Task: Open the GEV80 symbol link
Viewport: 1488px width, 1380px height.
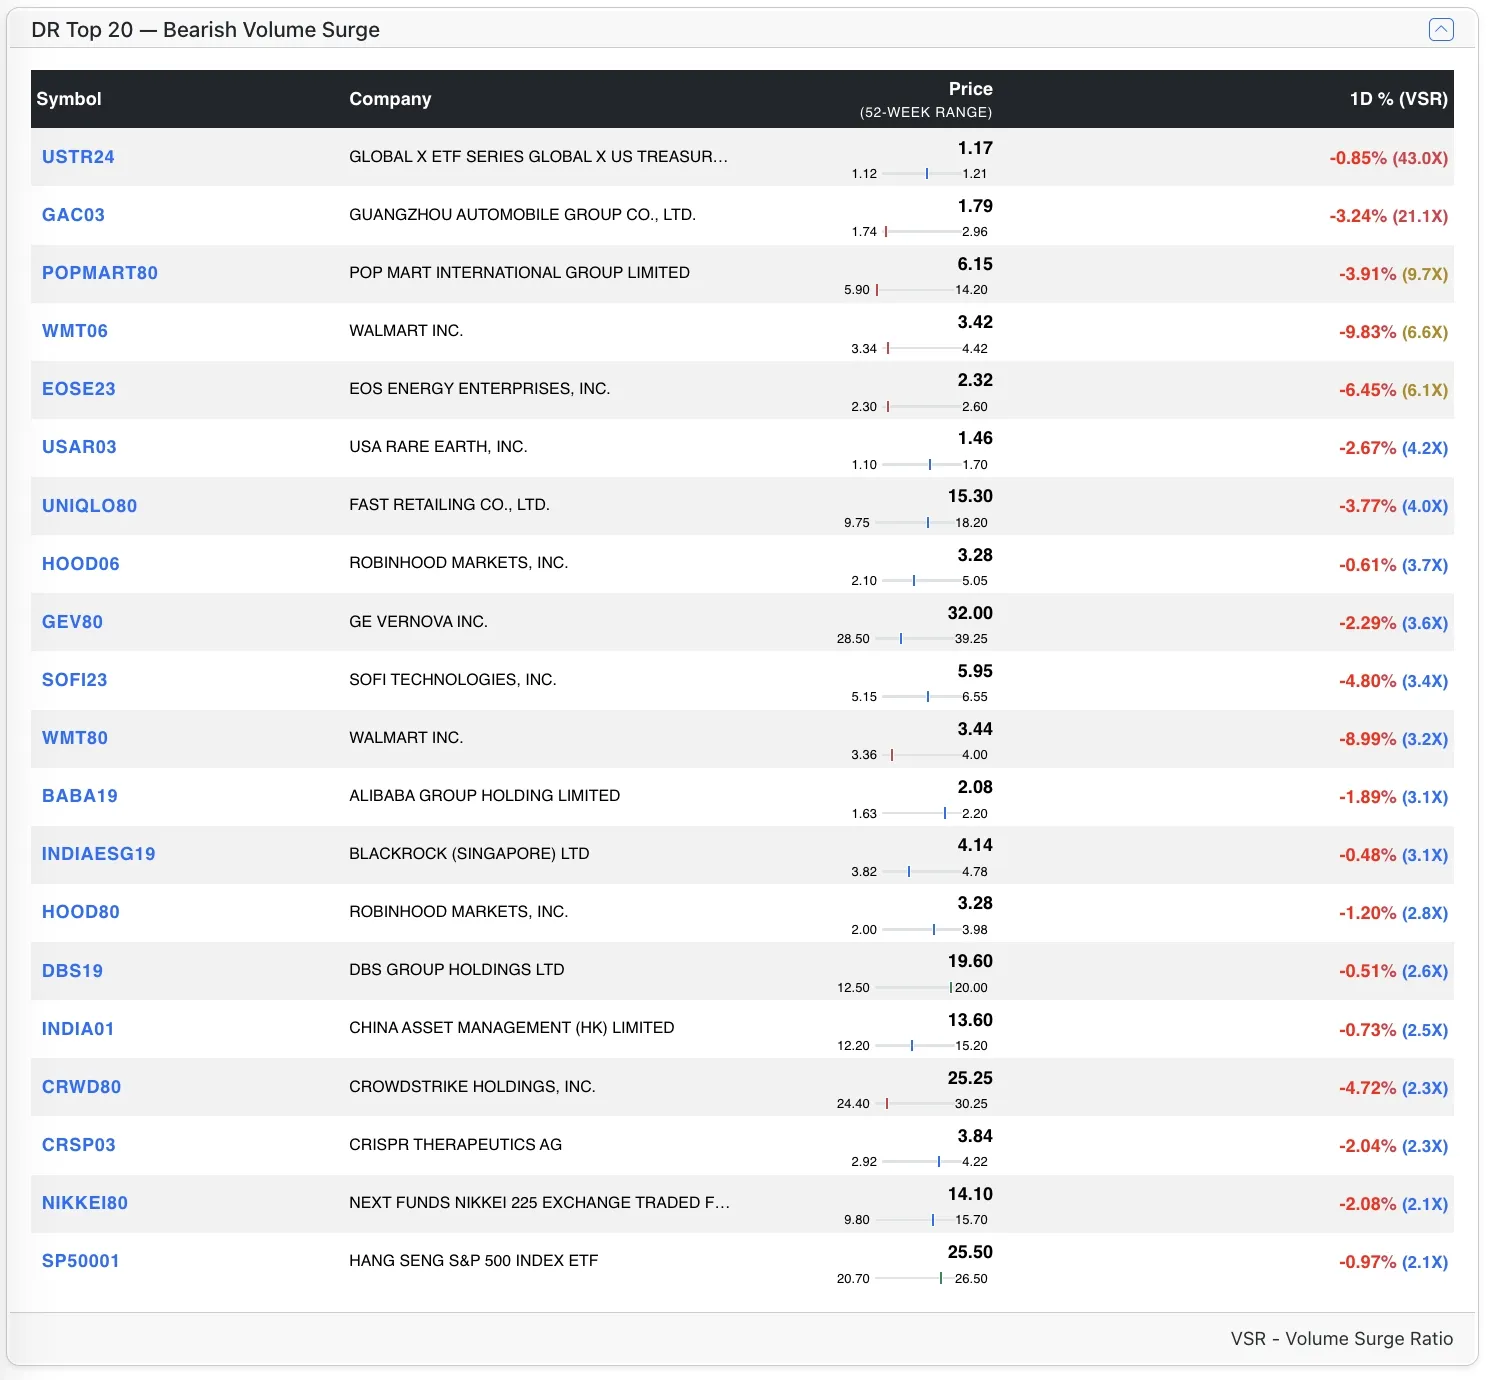Action: coord(72,622)
